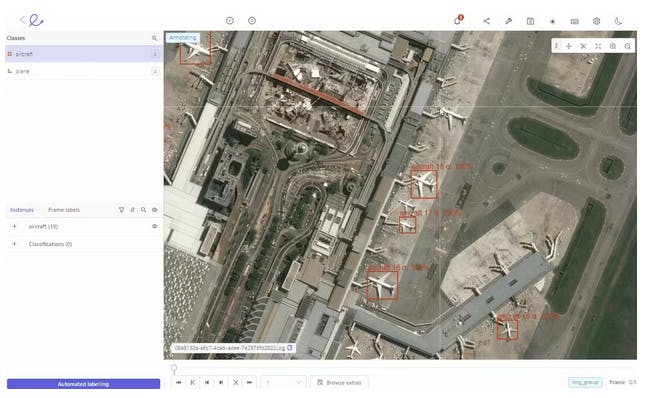Image resolution: width=652 pixels, height=398 pixels.
Task: Open the keyboard shortcuts icon
Action: coord(574,21)
